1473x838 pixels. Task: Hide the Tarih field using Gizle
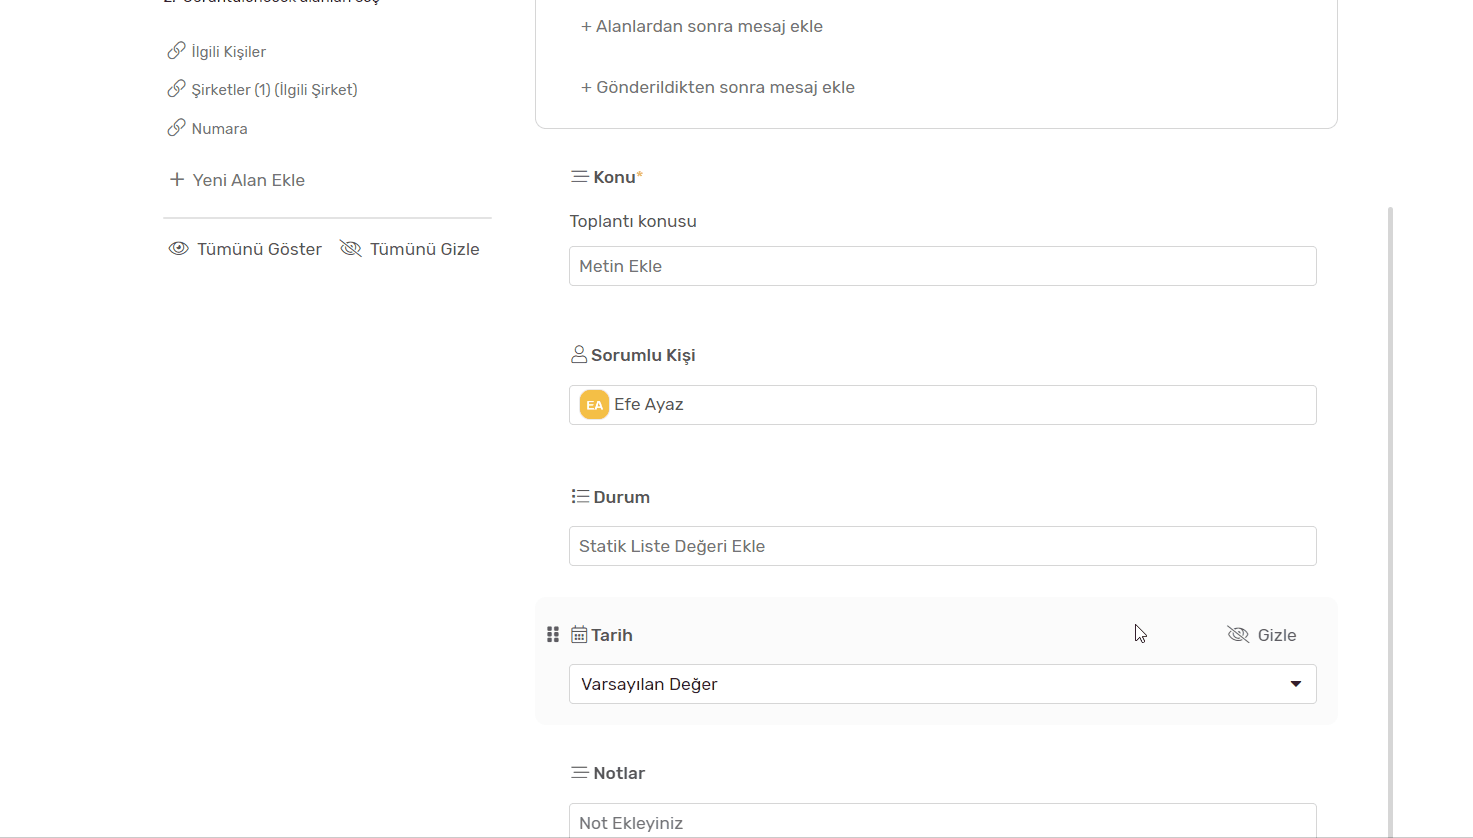pyautogui.click(x=1262, y=635)
